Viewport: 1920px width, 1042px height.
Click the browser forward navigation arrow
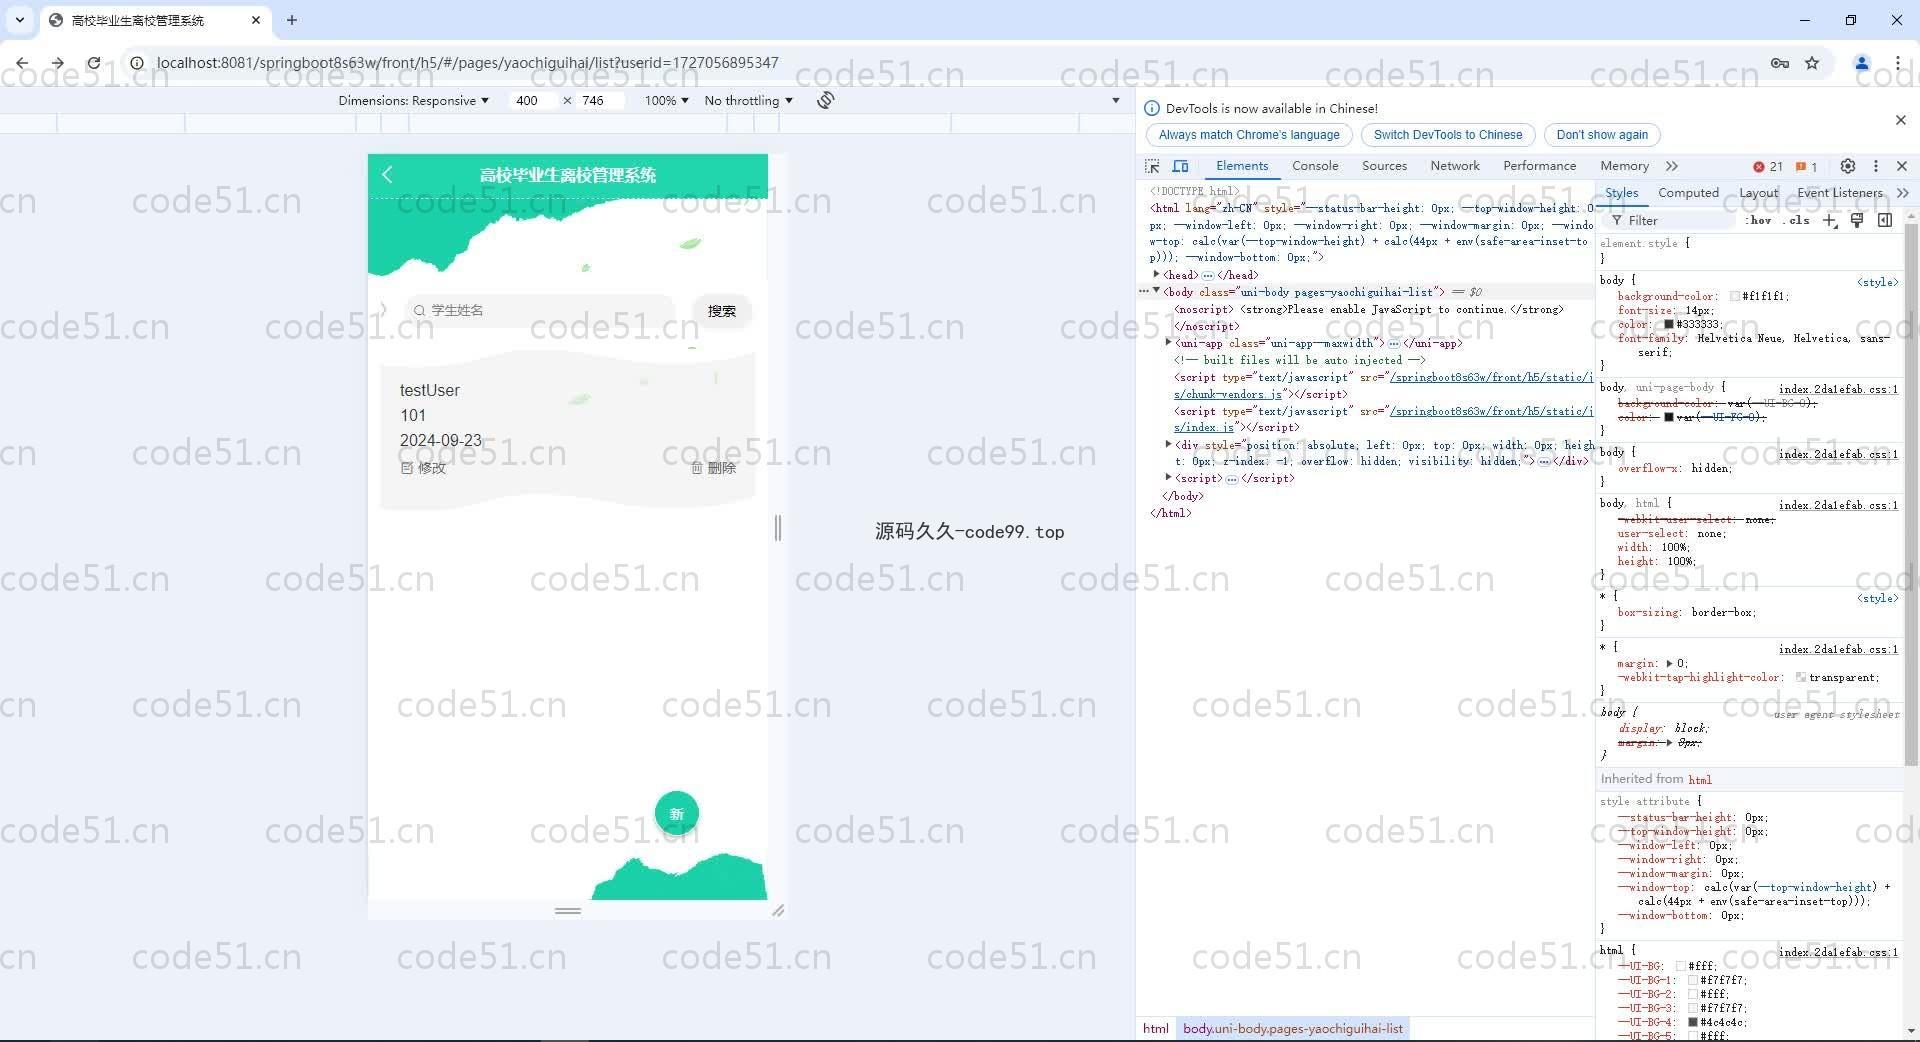pos(58,63)
